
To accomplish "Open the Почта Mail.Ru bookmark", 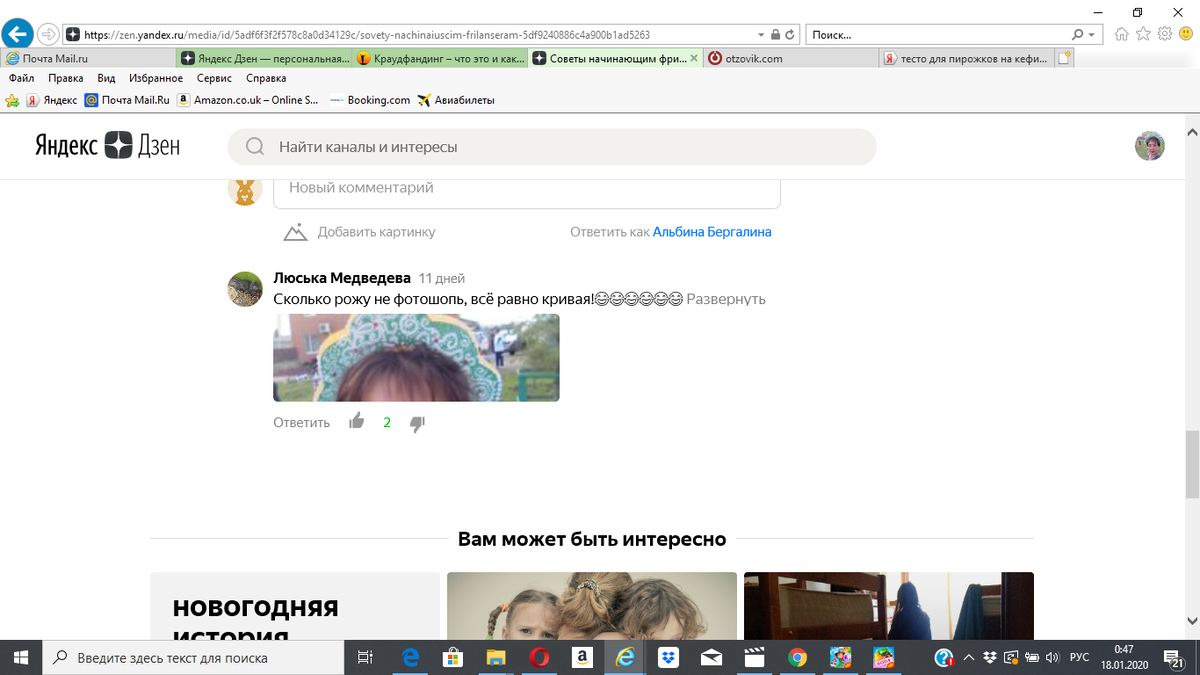I will pos(127,100).
